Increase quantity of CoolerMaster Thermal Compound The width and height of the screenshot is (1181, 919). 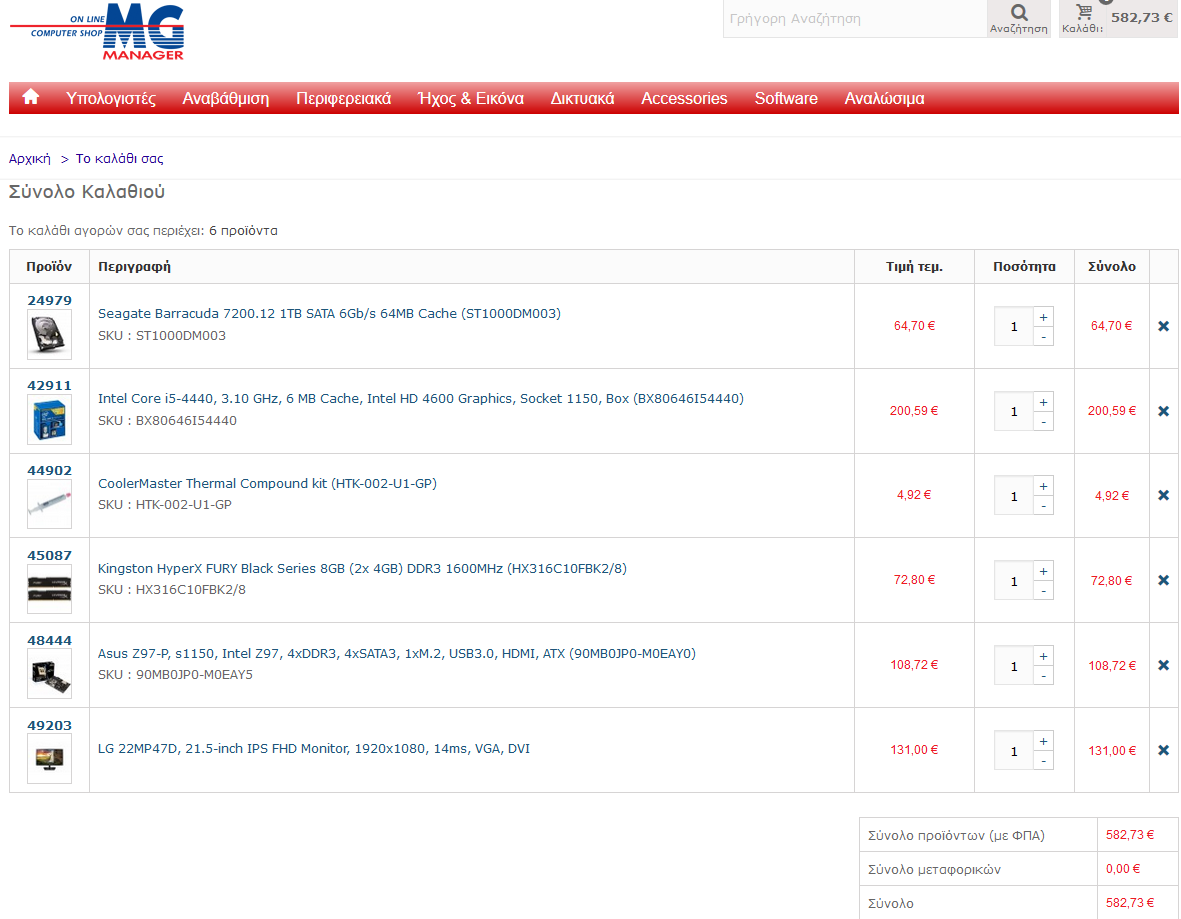(1043, 487)
